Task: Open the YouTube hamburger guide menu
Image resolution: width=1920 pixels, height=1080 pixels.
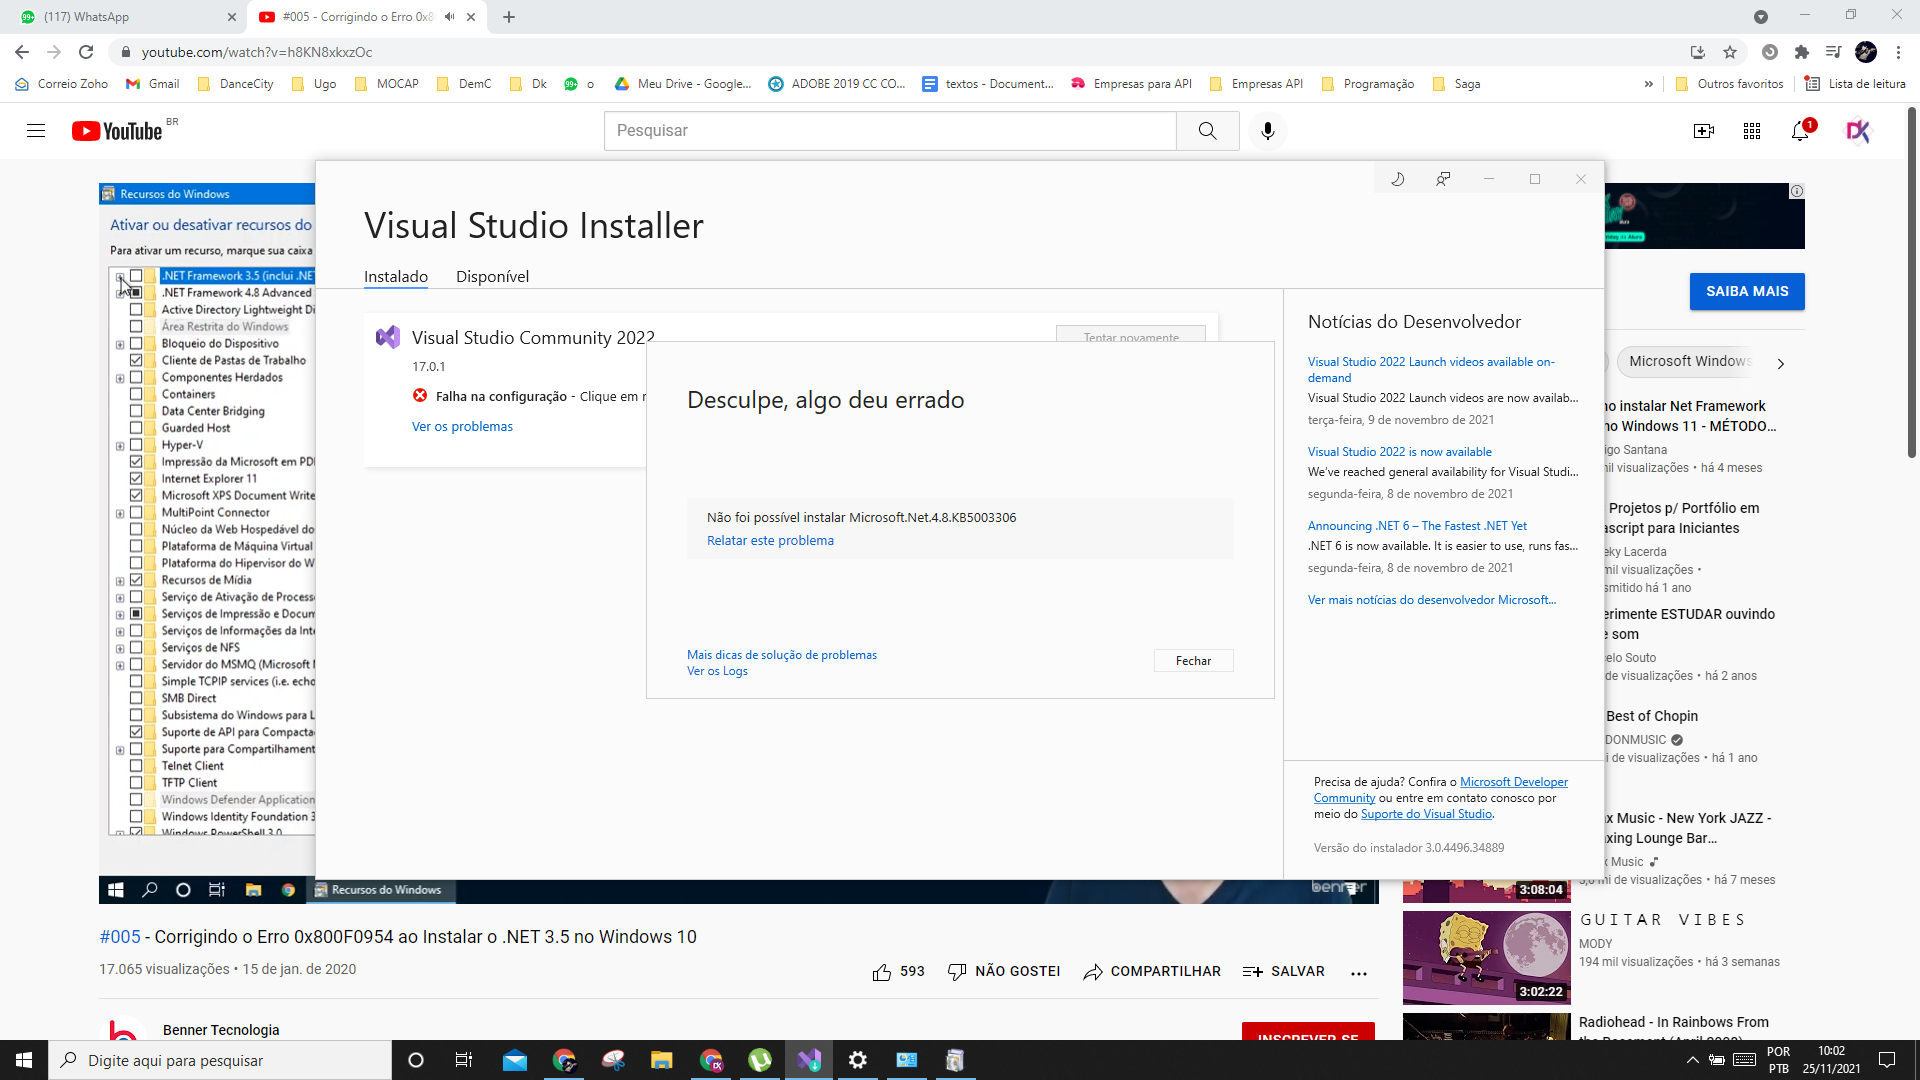Action: pyautogui.click(x=36, y=131)
